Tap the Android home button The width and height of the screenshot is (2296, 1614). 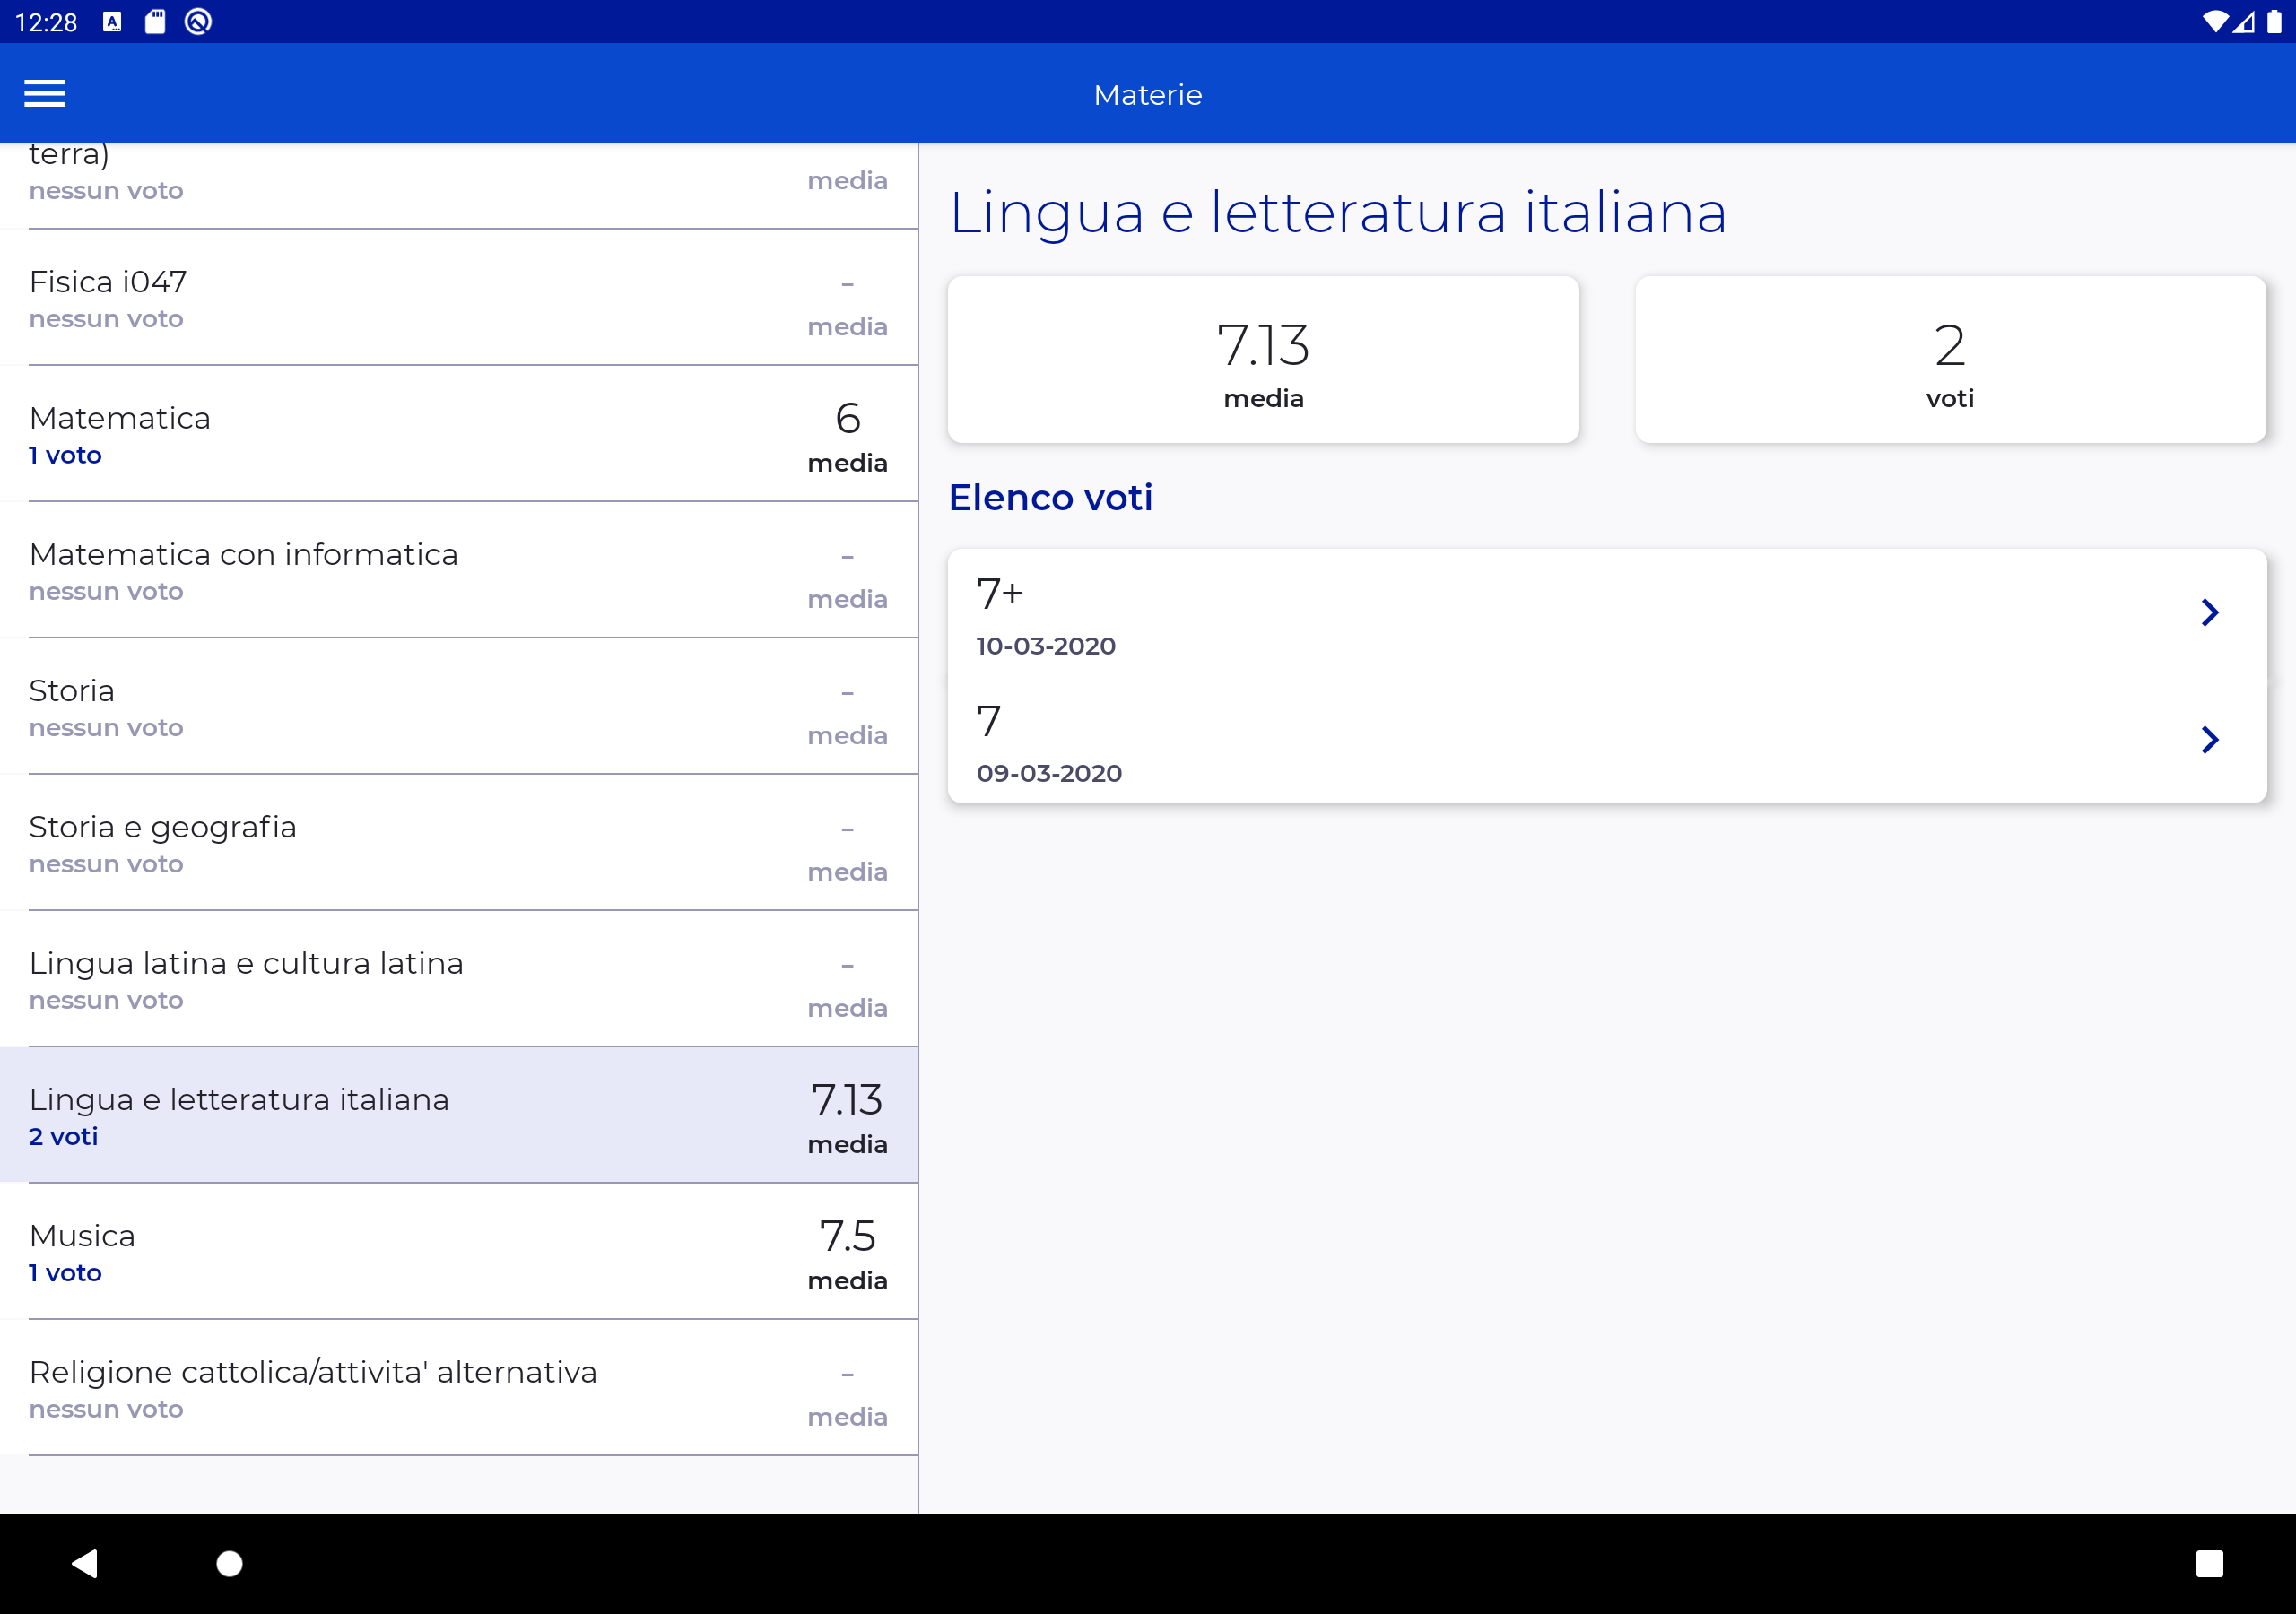click(x=229, y=1563)
